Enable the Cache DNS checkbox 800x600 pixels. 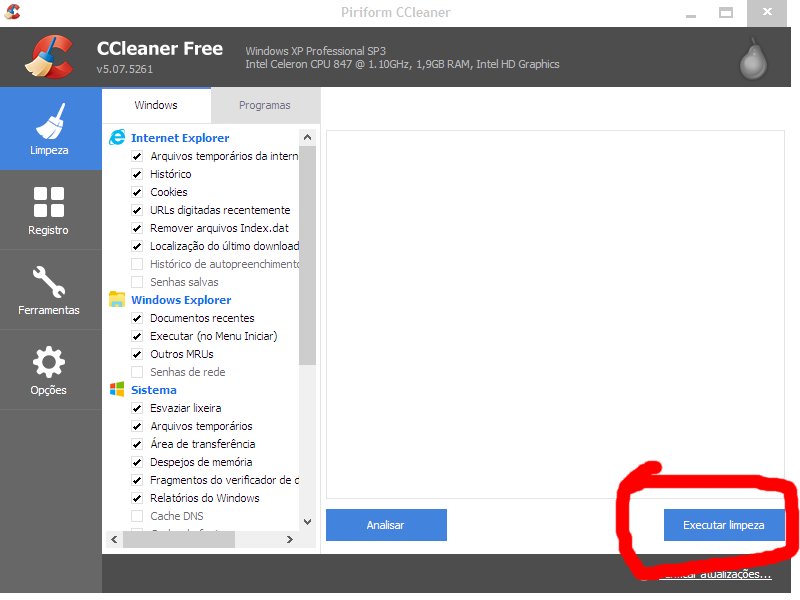click(137, 516)
